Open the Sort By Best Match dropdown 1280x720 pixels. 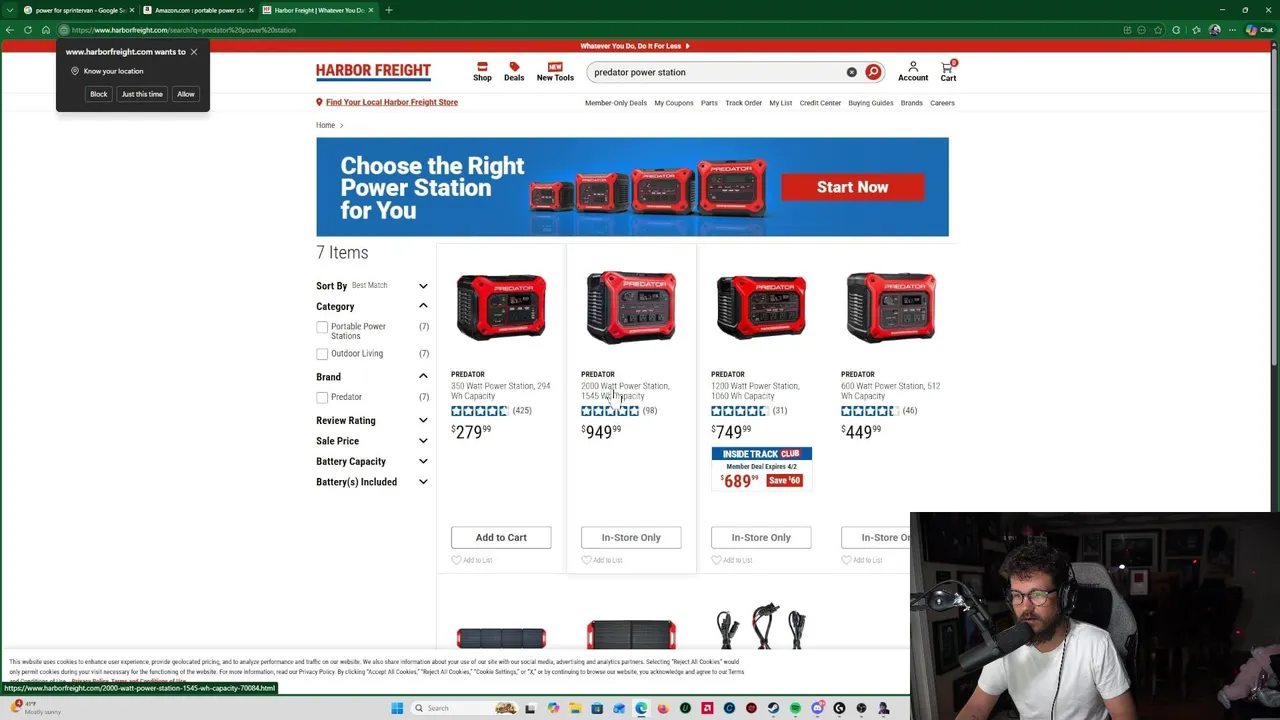point(372,286)
